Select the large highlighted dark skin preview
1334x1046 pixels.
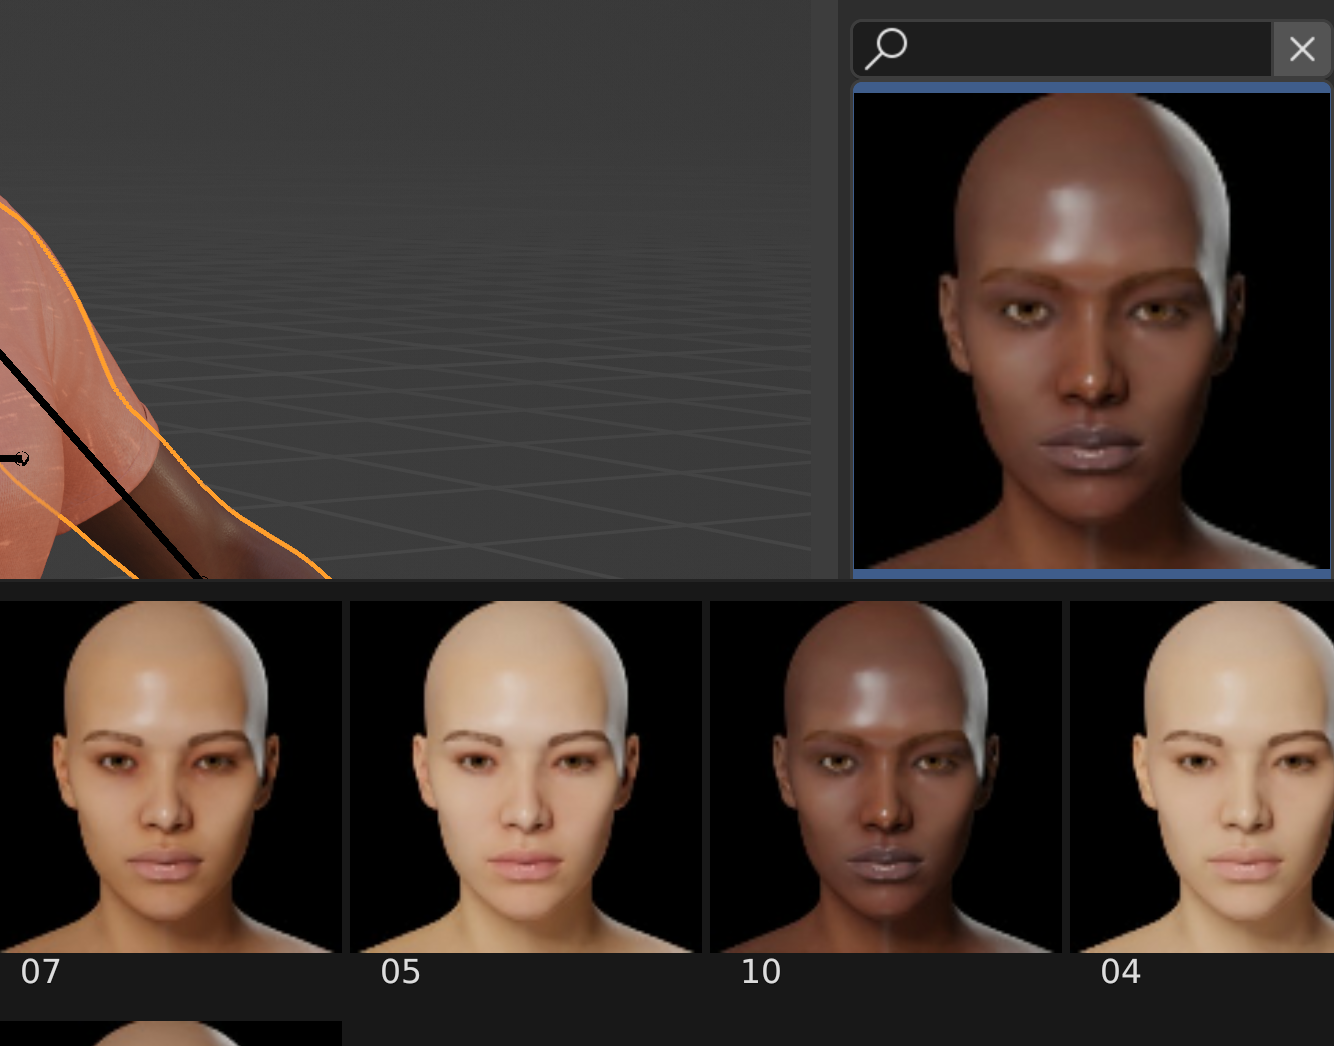pos(1091,330)
